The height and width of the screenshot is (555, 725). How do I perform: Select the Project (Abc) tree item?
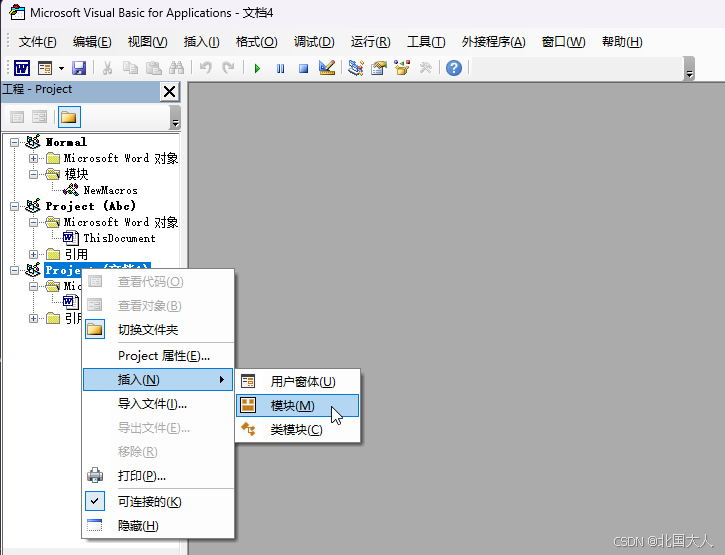91,206
